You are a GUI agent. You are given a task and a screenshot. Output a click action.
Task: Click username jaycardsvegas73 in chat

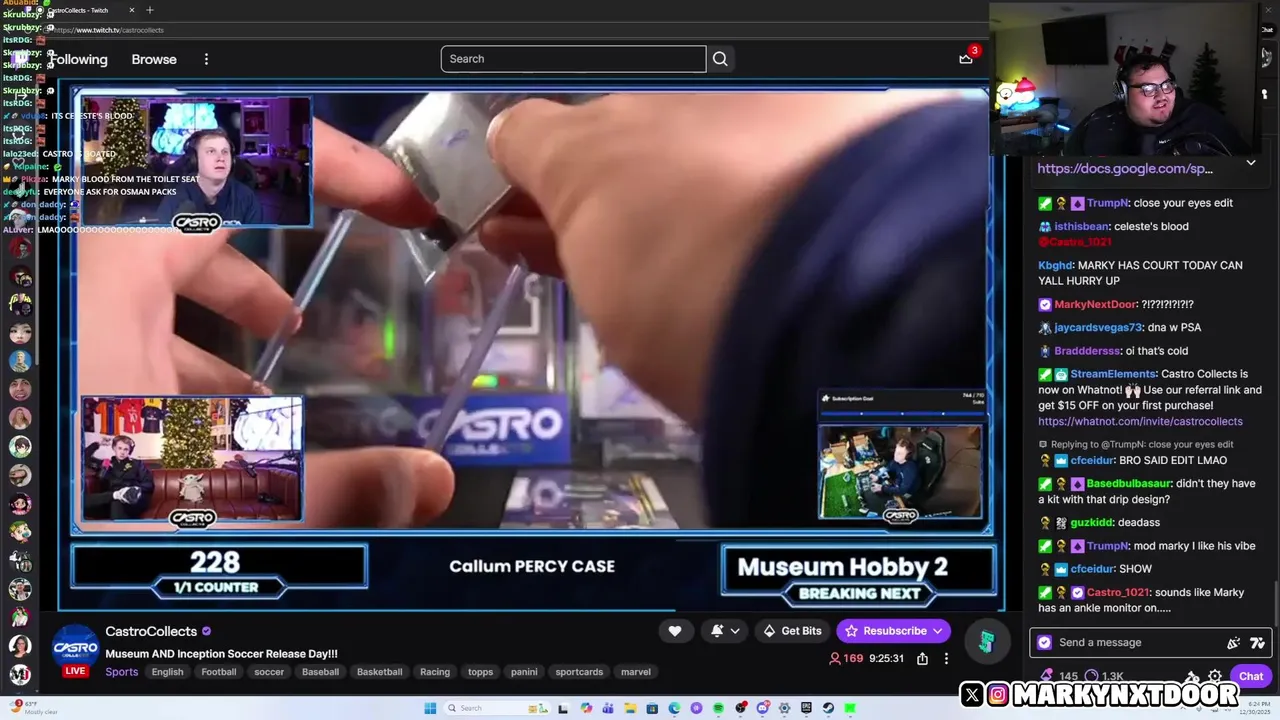[x=1098, y=327]
